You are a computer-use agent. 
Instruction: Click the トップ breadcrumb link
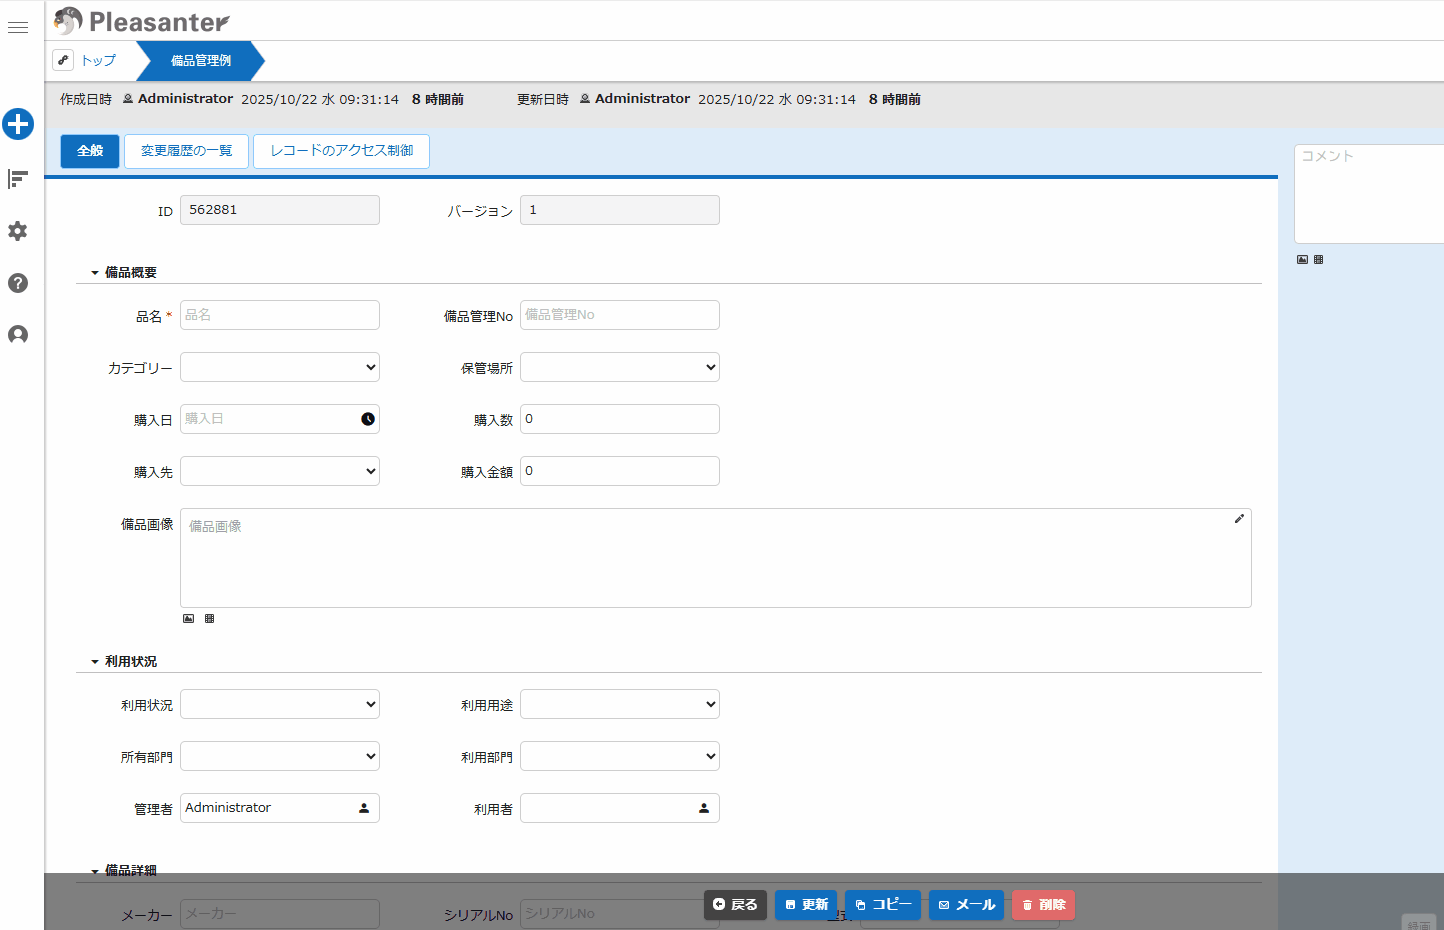[x=98, y=60]
